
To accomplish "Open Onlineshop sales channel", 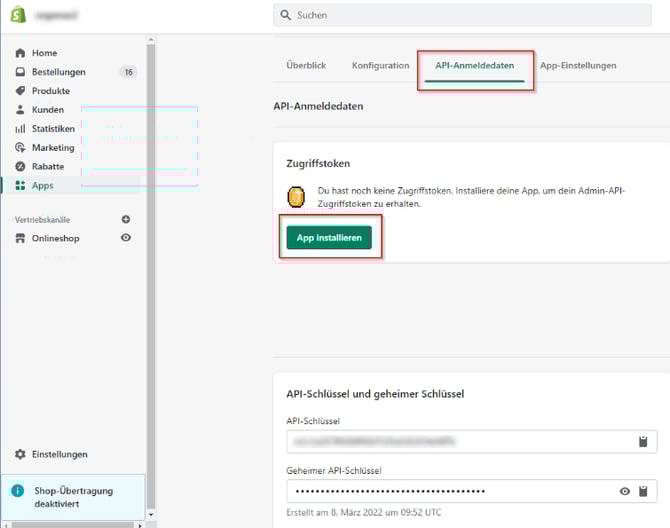I will [x=56, y=238].
